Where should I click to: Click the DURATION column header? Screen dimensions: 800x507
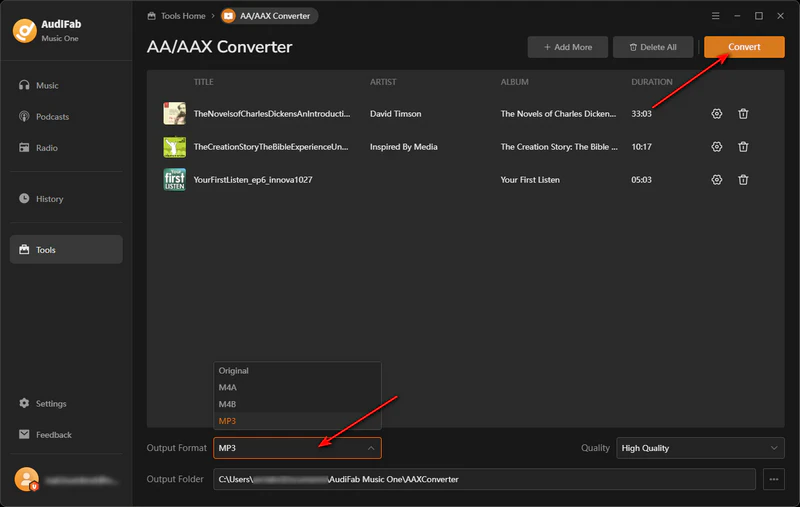click(x=652, y=82)
